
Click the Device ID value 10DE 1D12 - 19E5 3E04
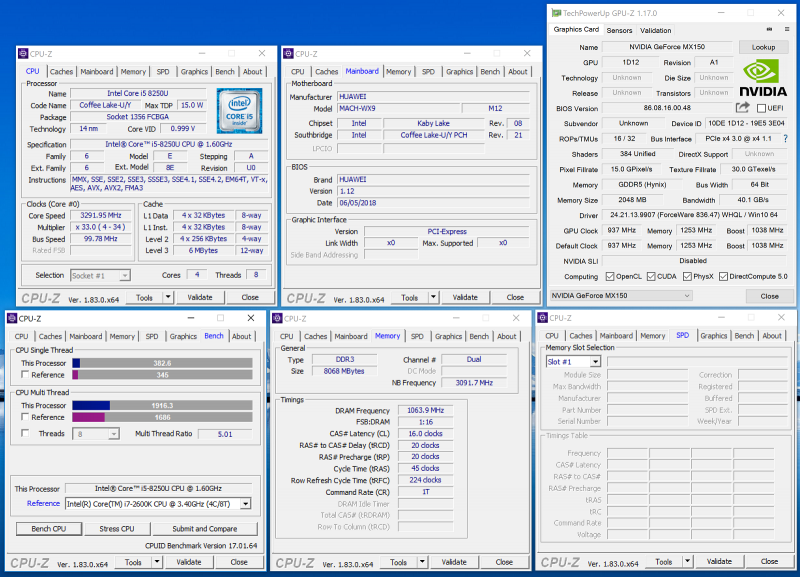745,123
